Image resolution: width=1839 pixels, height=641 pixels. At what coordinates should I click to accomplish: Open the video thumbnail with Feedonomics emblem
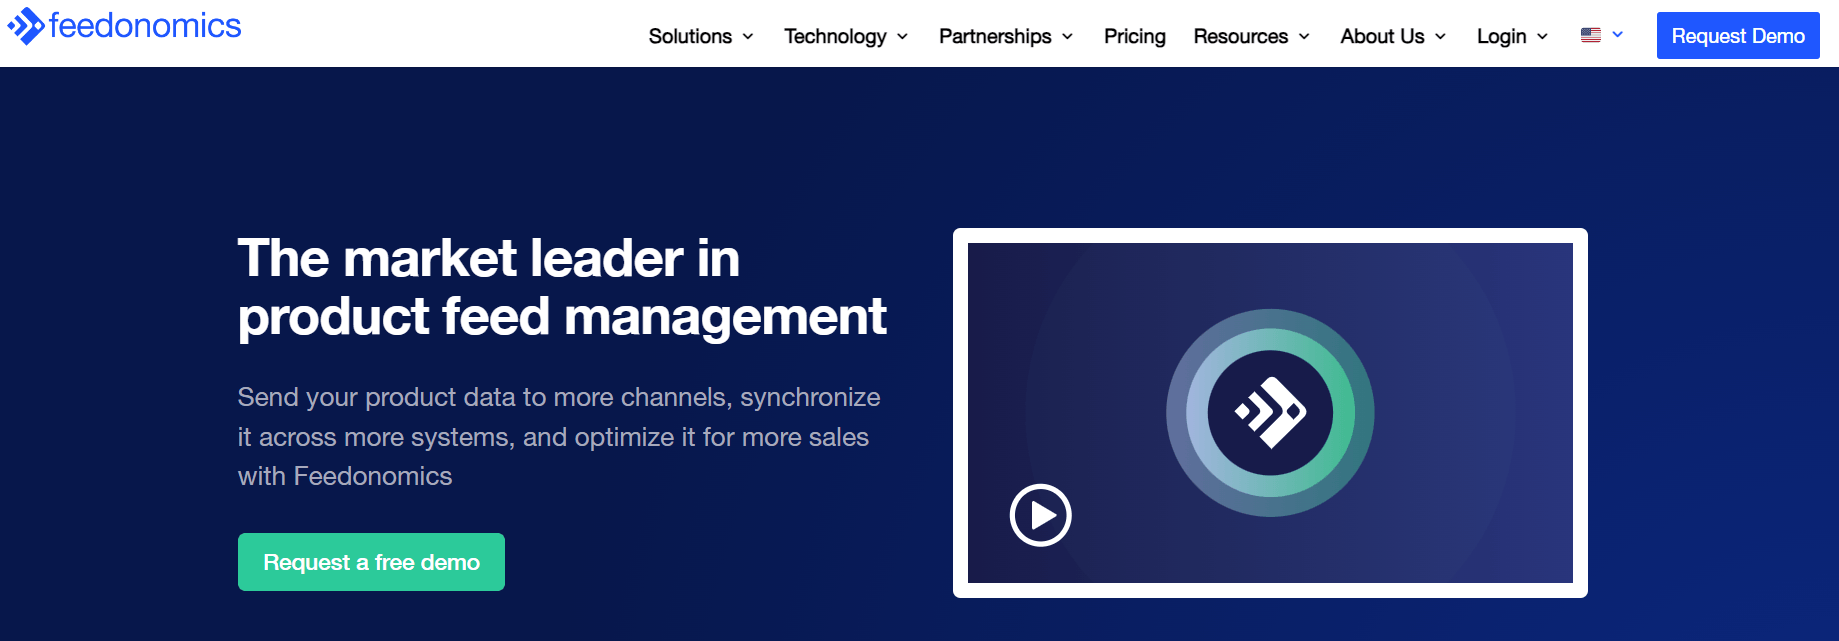click(1270, 413)
